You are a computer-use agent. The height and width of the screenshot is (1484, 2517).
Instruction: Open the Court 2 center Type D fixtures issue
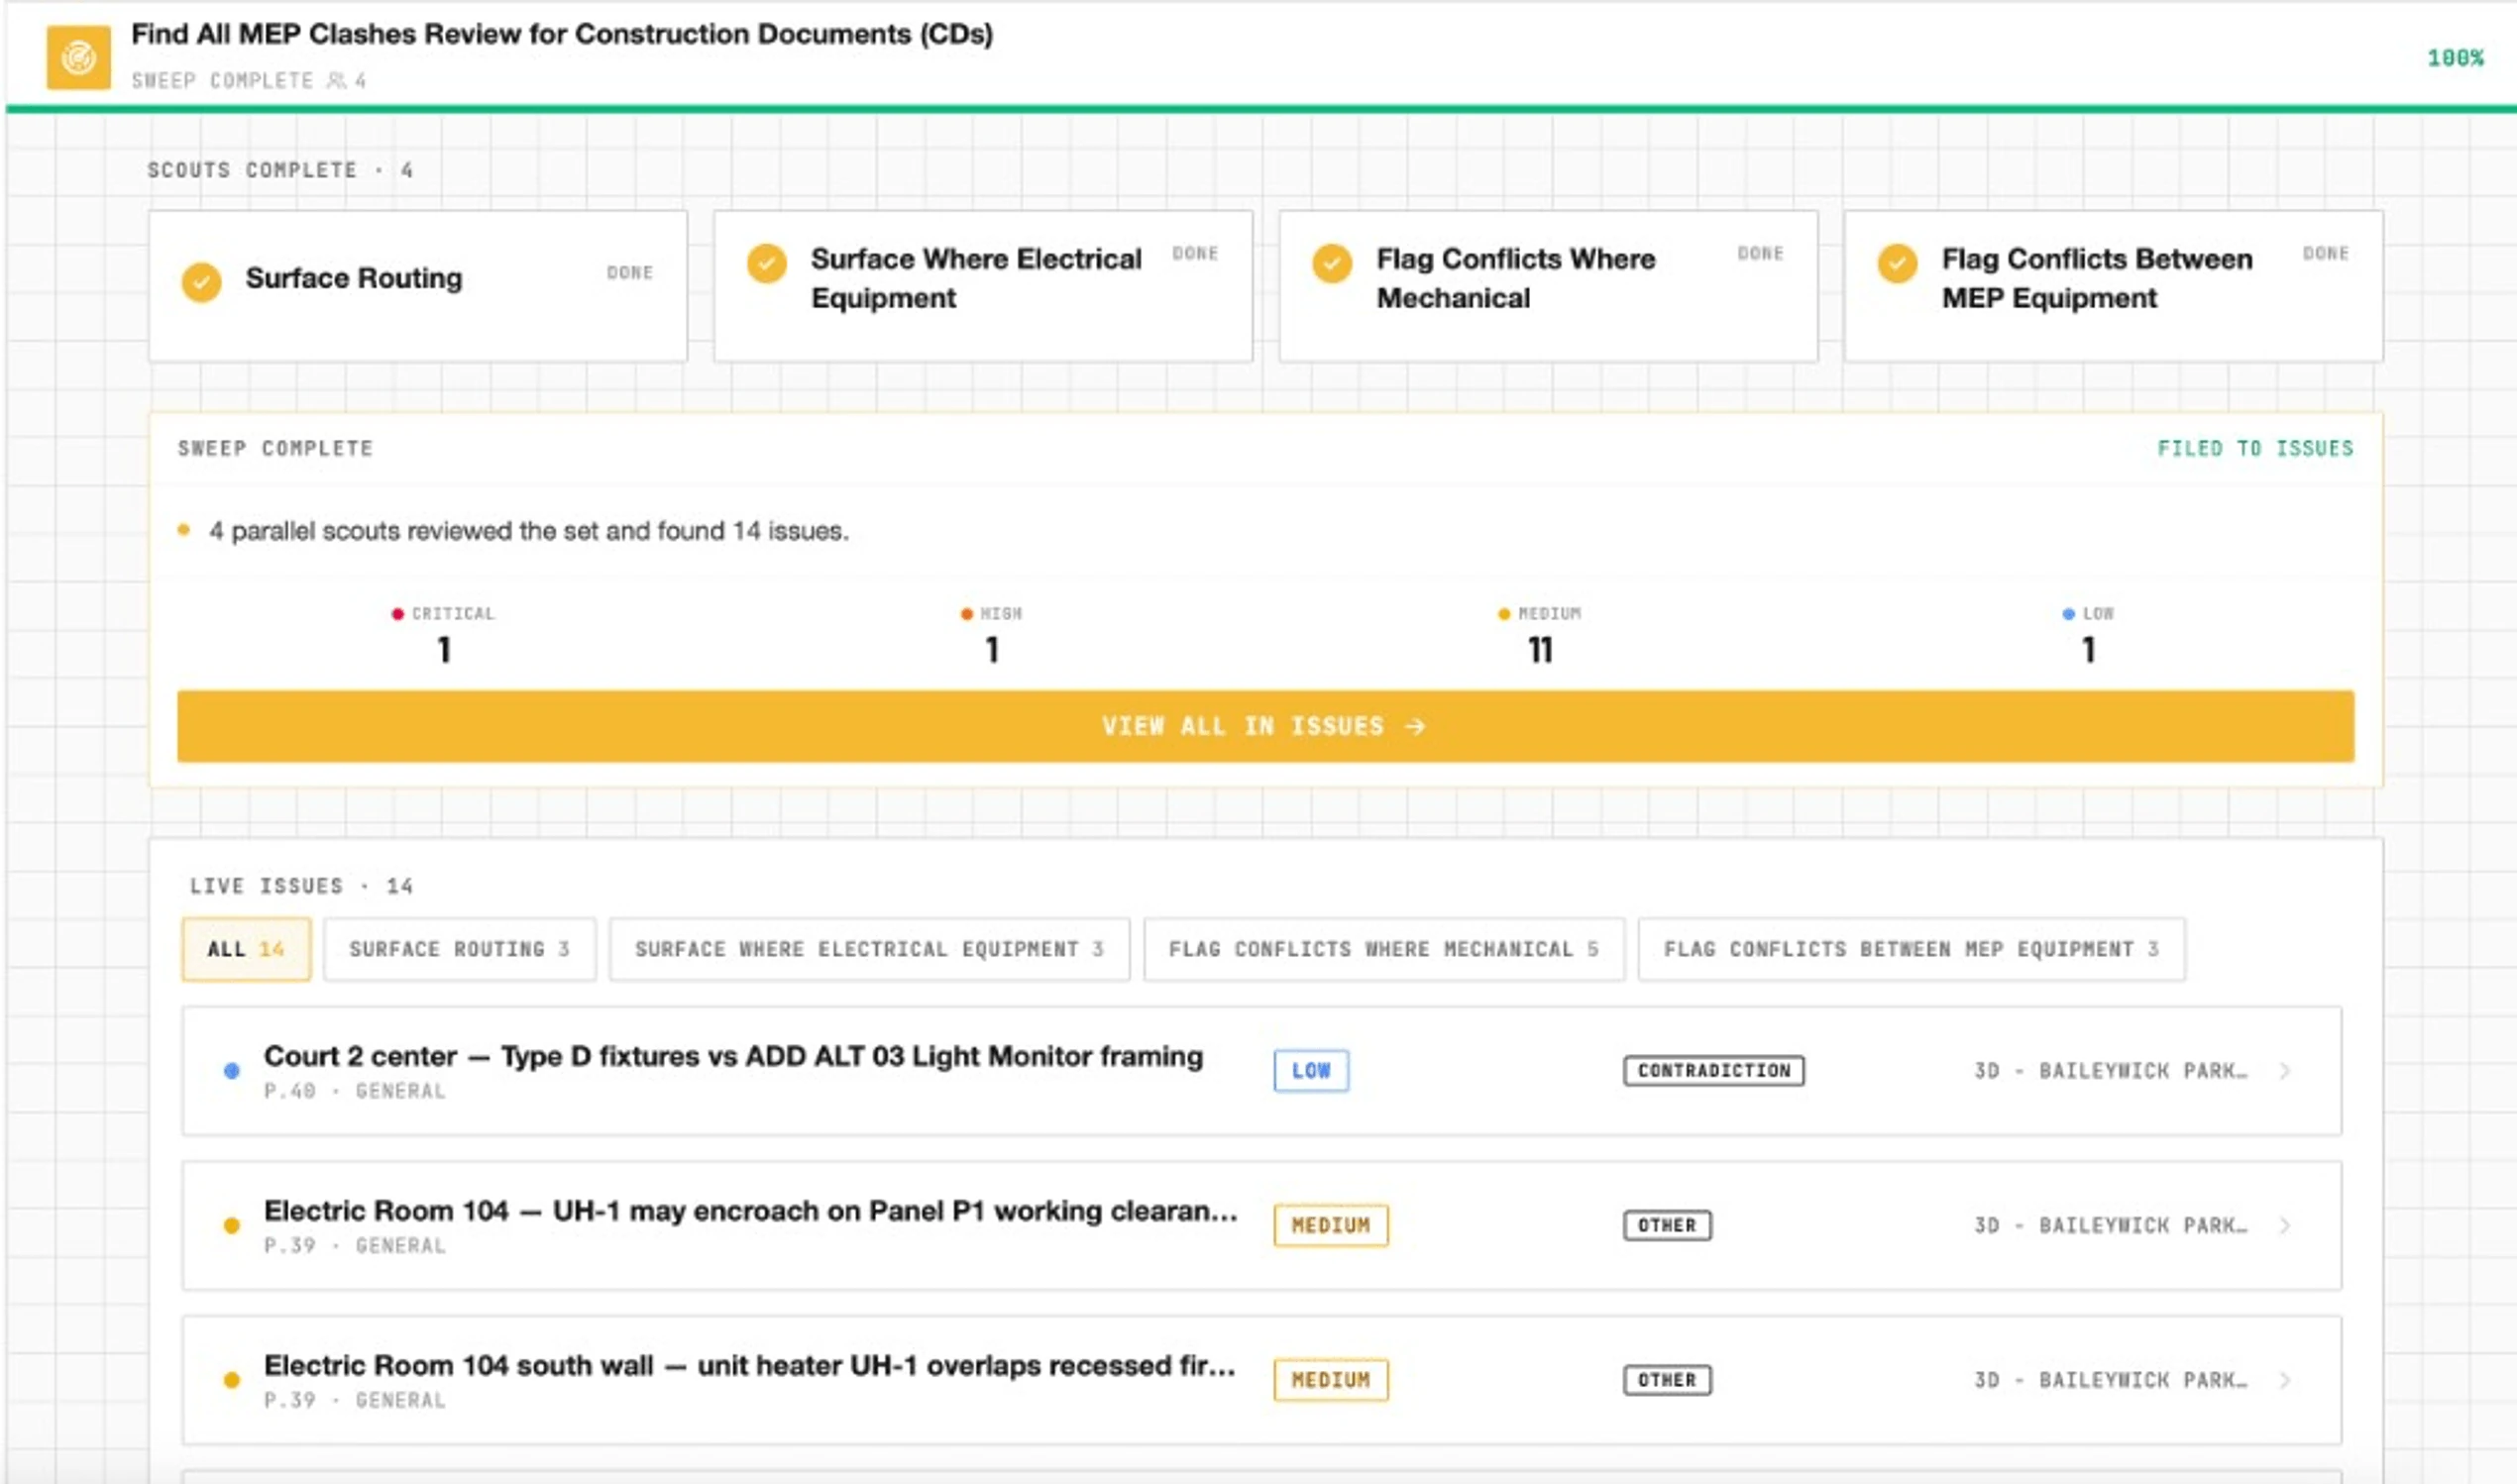pos(1261,1071)
